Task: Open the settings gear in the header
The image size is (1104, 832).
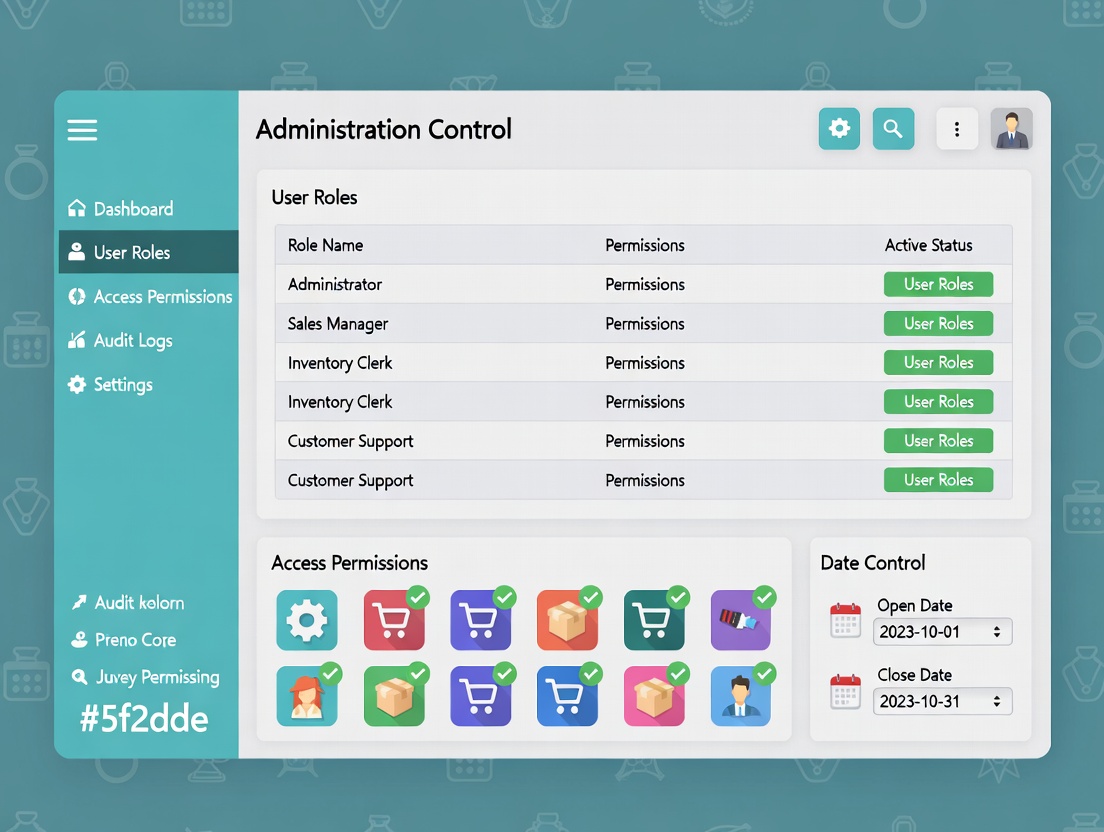Action: pyautogui.click(x=839, y=129)
